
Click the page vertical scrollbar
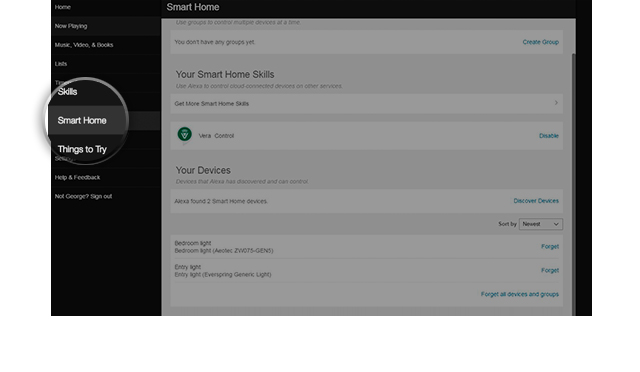coord(573,184)
